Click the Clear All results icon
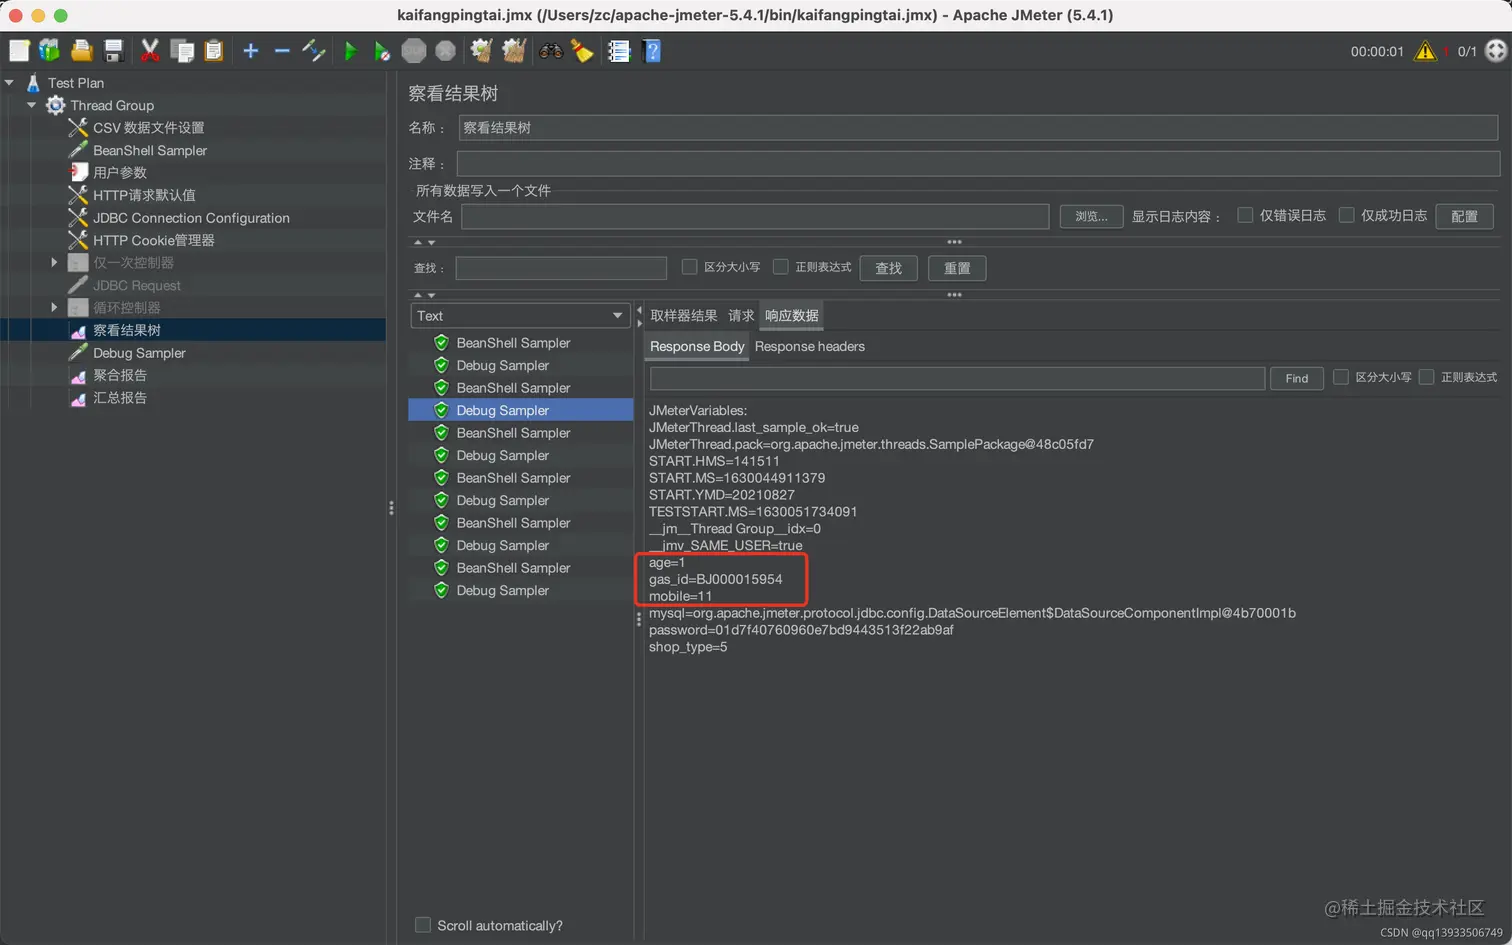1512x945 pixels. pyautogui.click(x=514, y=50)
